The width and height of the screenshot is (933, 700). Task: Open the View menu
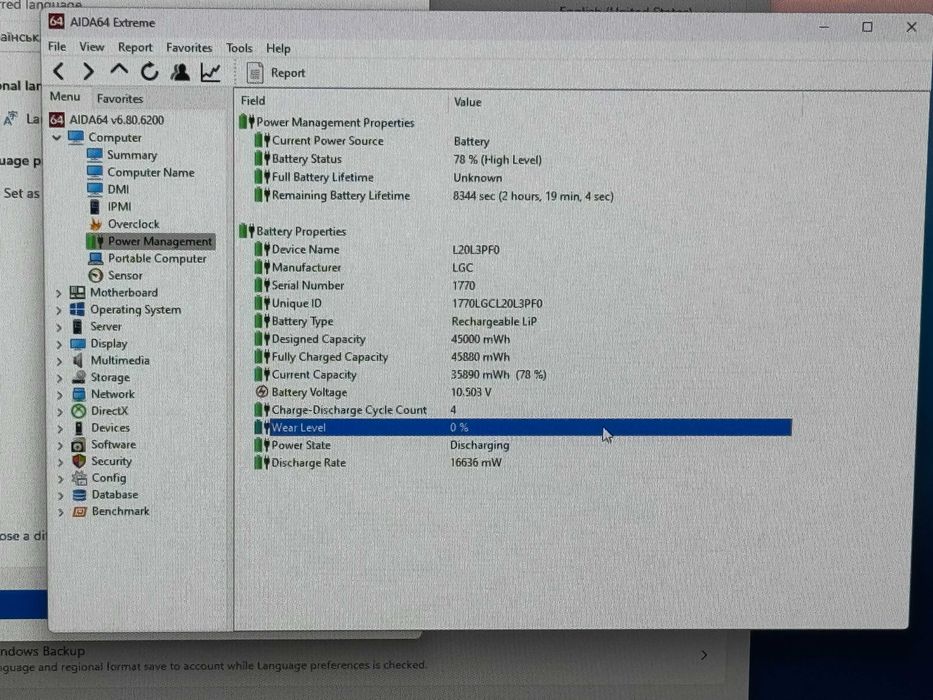click(92, 46)
